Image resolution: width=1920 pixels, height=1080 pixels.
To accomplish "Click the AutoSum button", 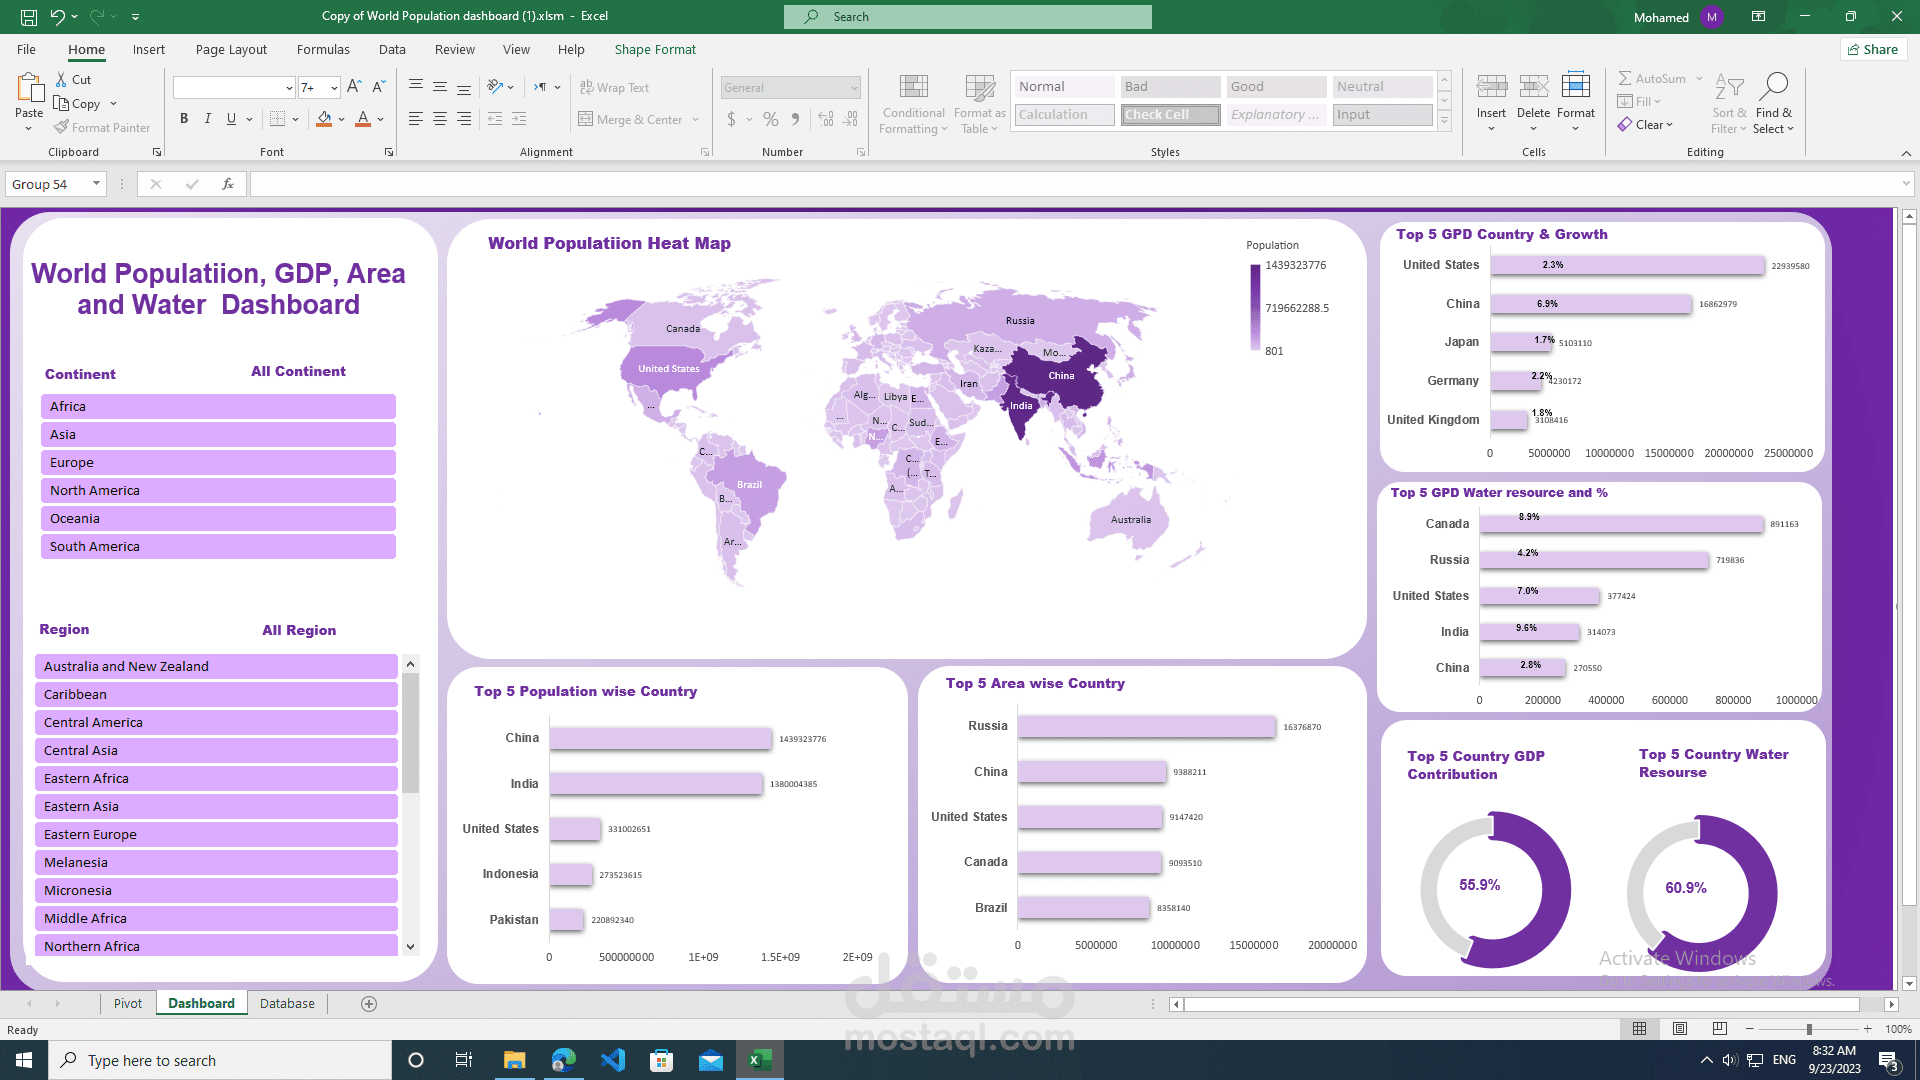I will [x=1659, y=79].
